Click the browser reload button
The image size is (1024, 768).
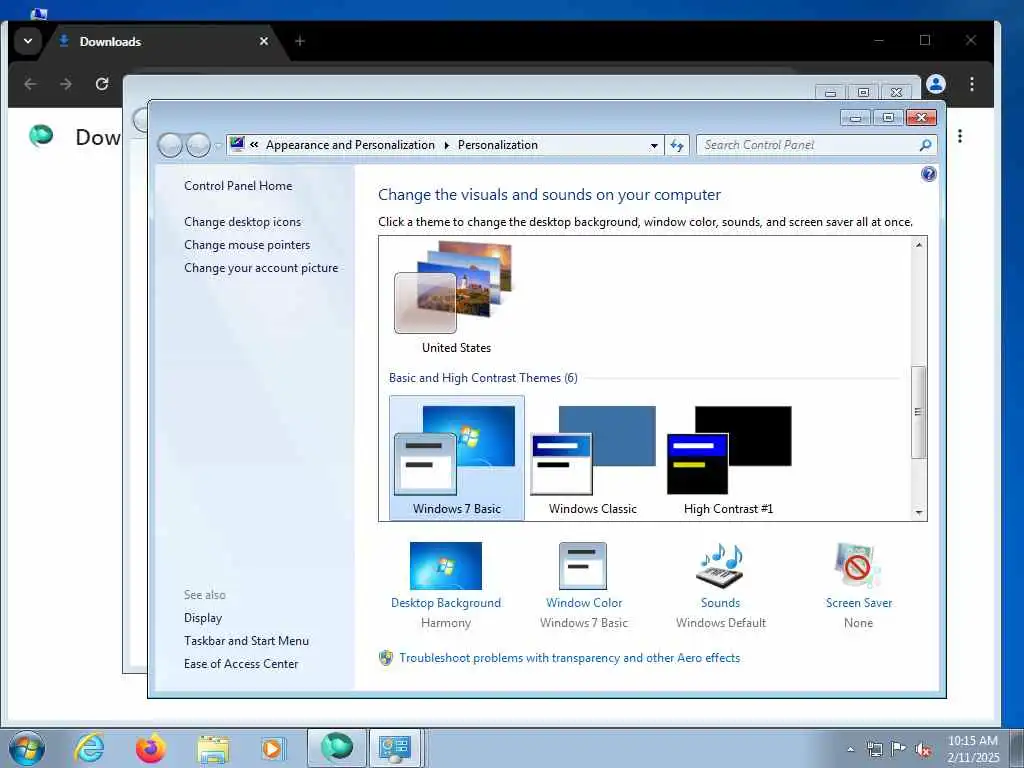pyautogui.click(x=102, y=84)
